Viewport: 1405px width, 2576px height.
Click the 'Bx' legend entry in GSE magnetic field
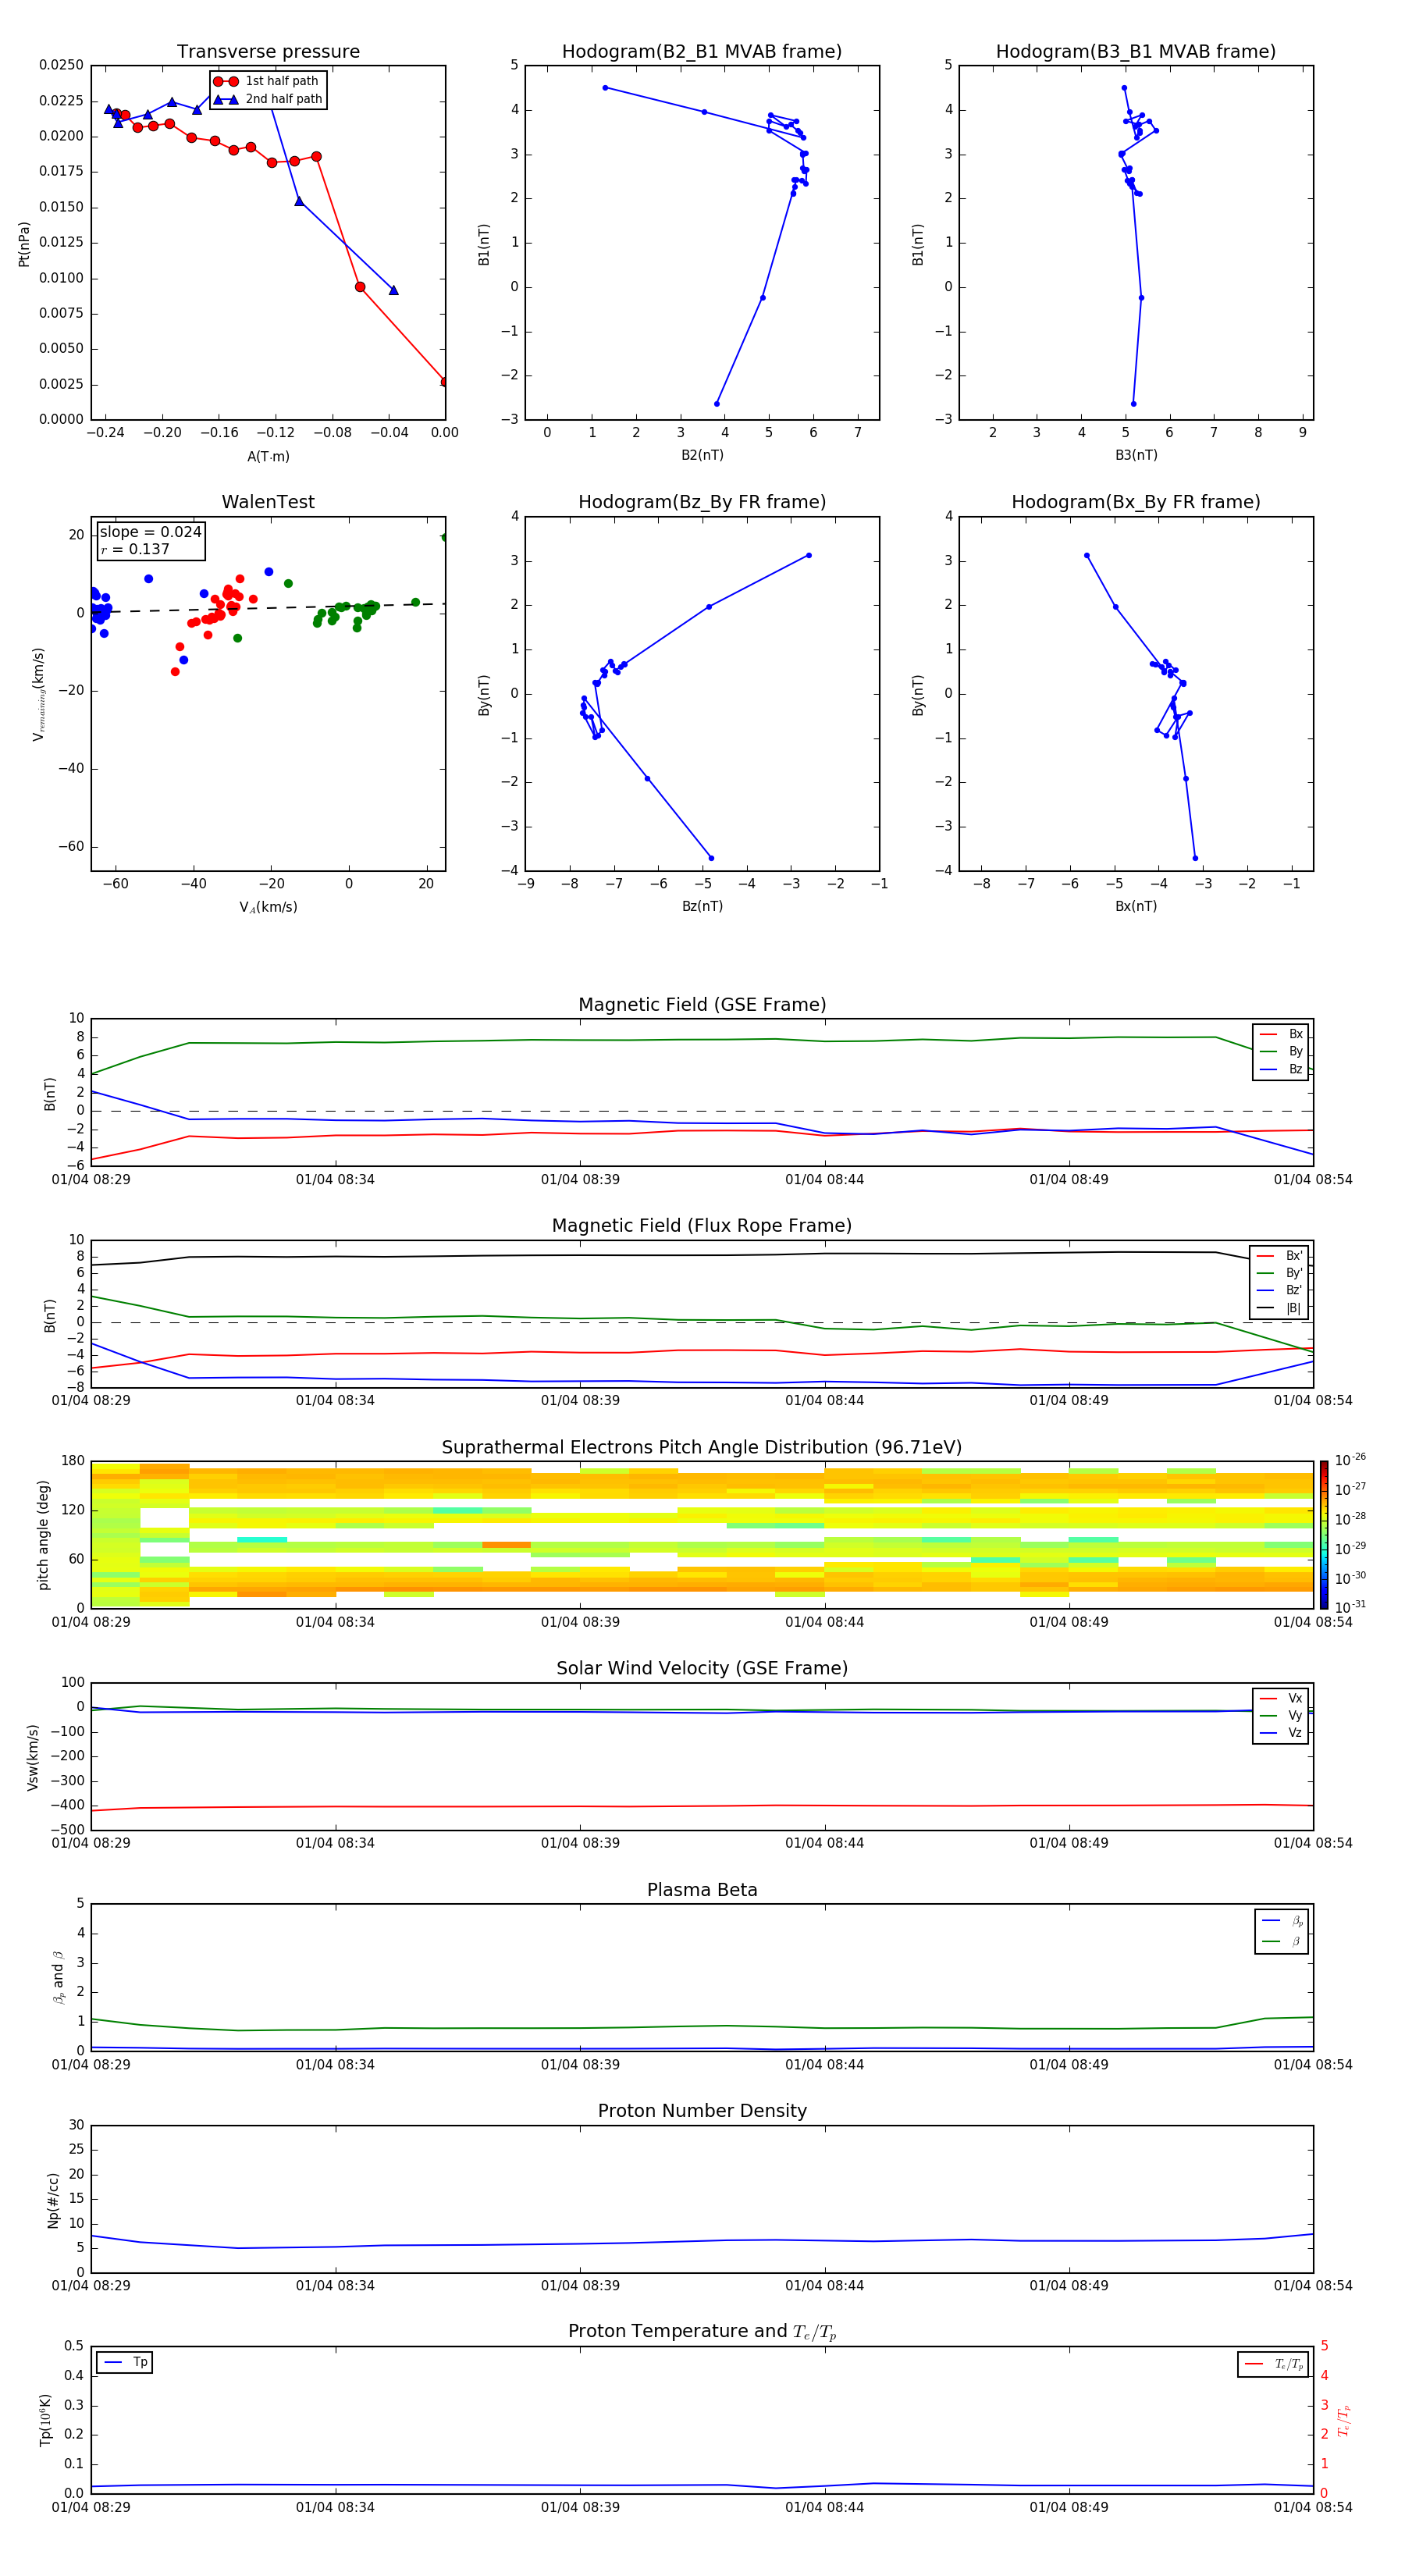pos(1281,1034)
